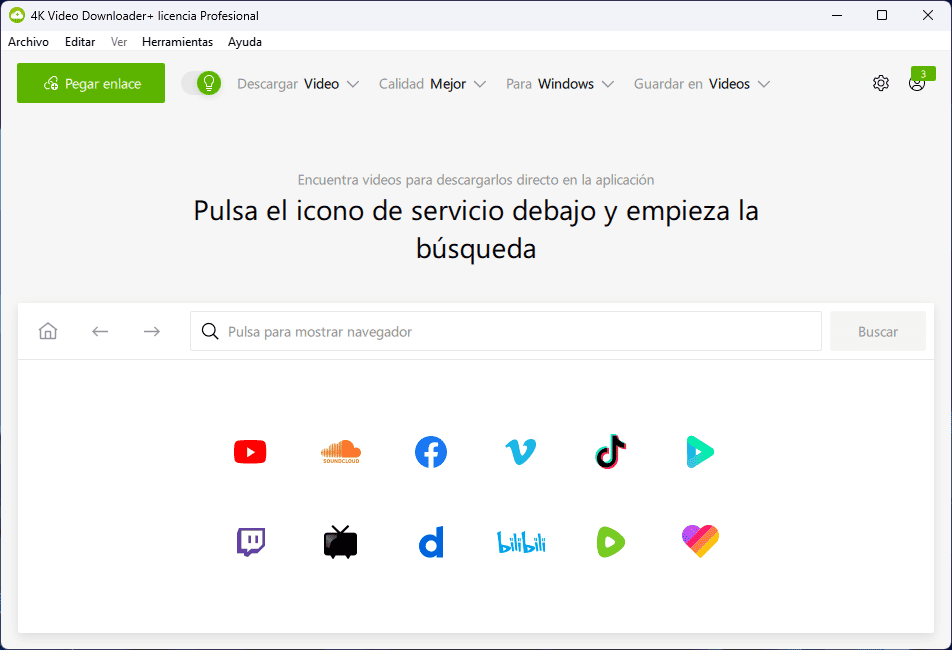
Task: Open the Likee heart icon
Action: click(701, 541)
